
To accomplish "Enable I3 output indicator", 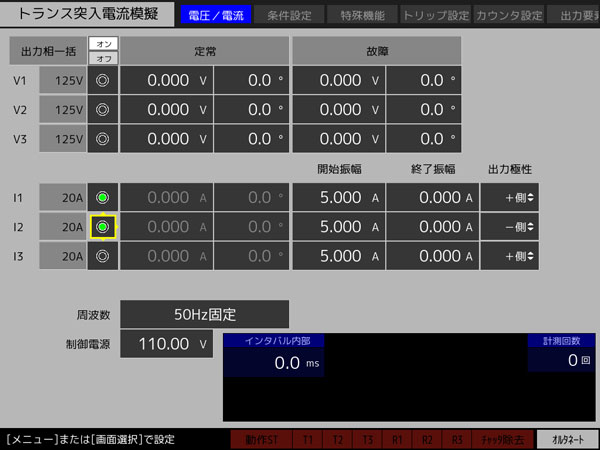I will [x=102, y=256].
